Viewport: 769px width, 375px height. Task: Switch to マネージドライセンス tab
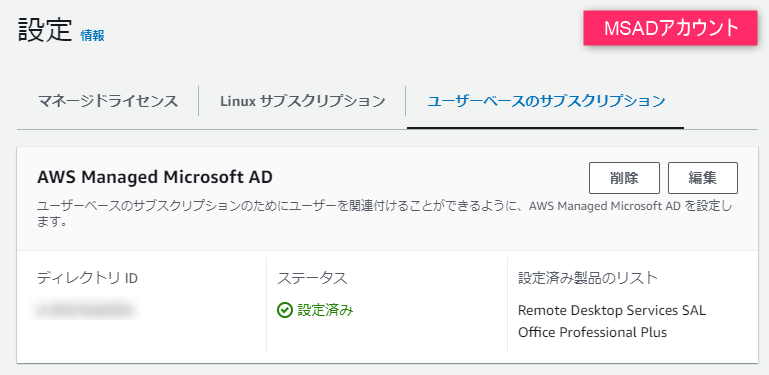[107, 101]
